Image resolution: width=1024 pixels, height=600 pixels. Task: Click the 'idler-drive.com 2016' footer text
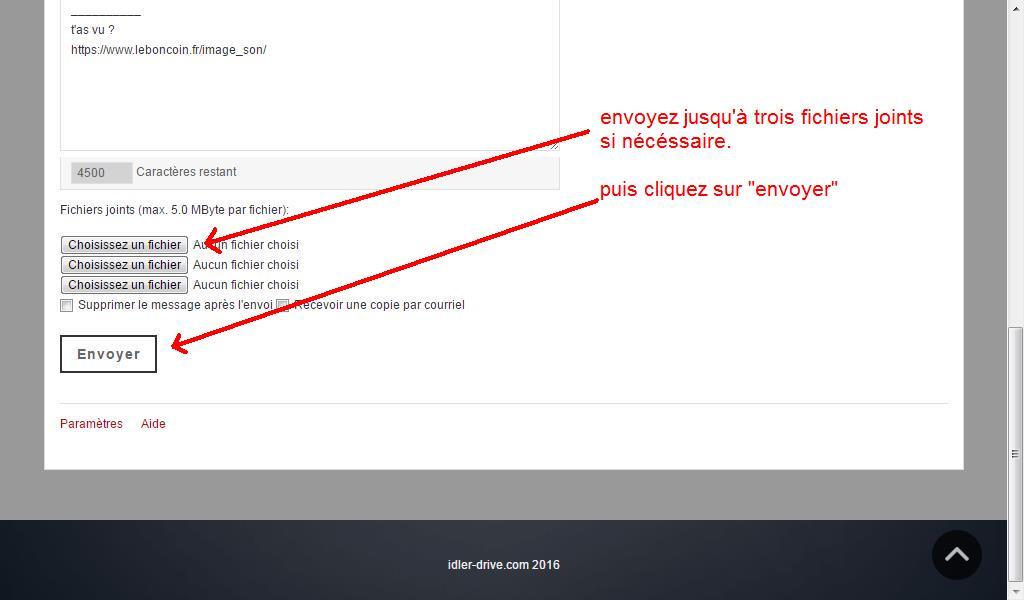click(503, 565)
